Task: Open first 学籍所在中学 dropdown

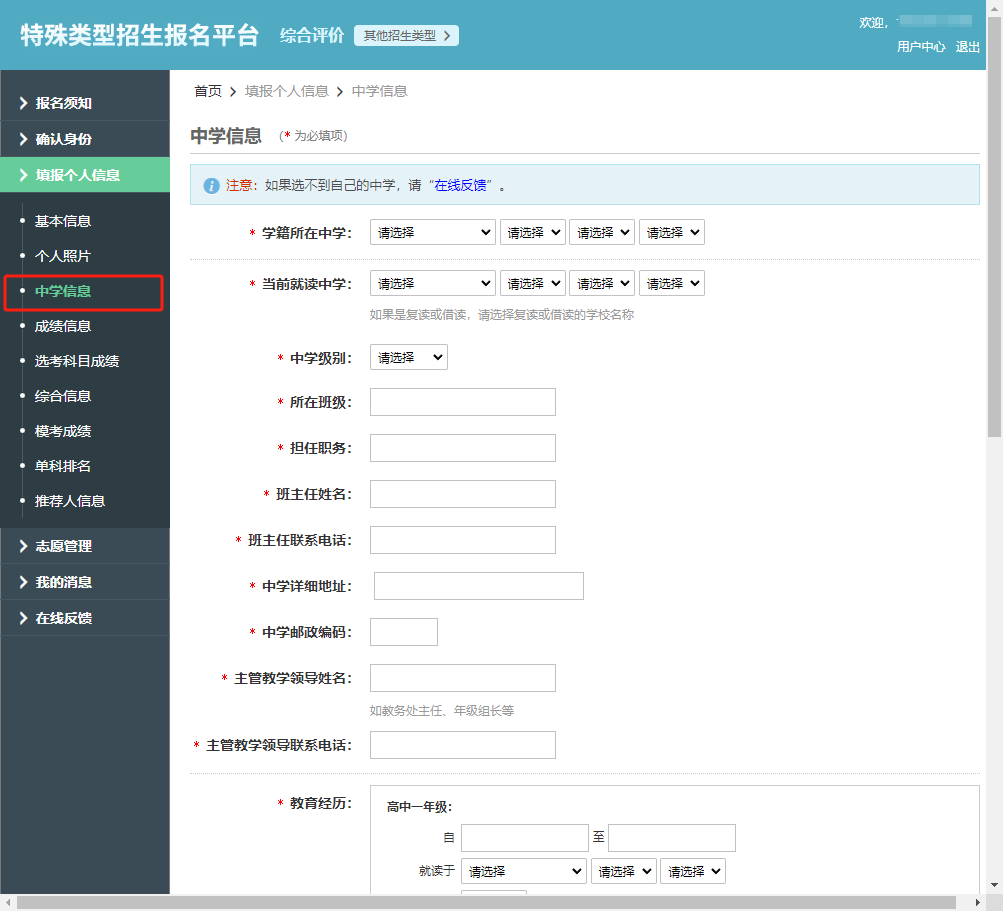Action: [x=432, y=232]
